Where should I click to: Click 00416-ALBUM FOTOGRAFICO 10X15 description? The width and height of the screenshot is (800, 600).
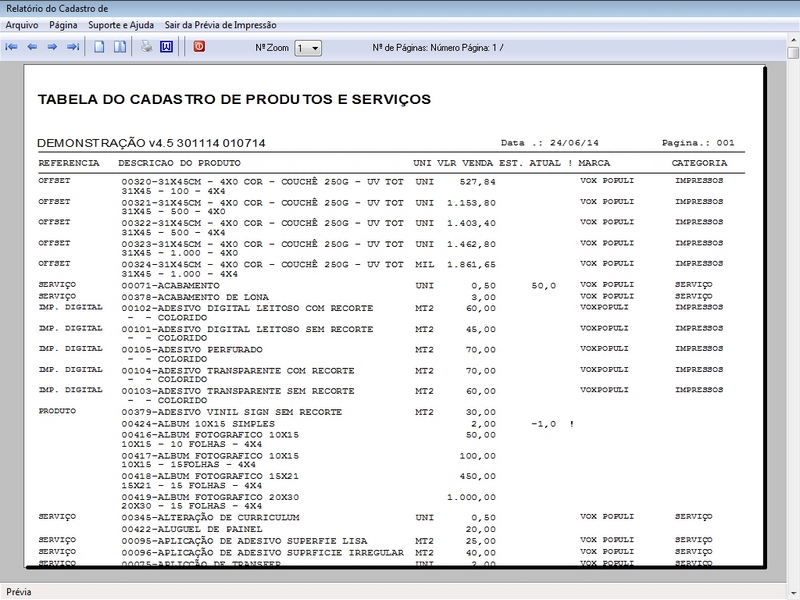click(210, 435)
